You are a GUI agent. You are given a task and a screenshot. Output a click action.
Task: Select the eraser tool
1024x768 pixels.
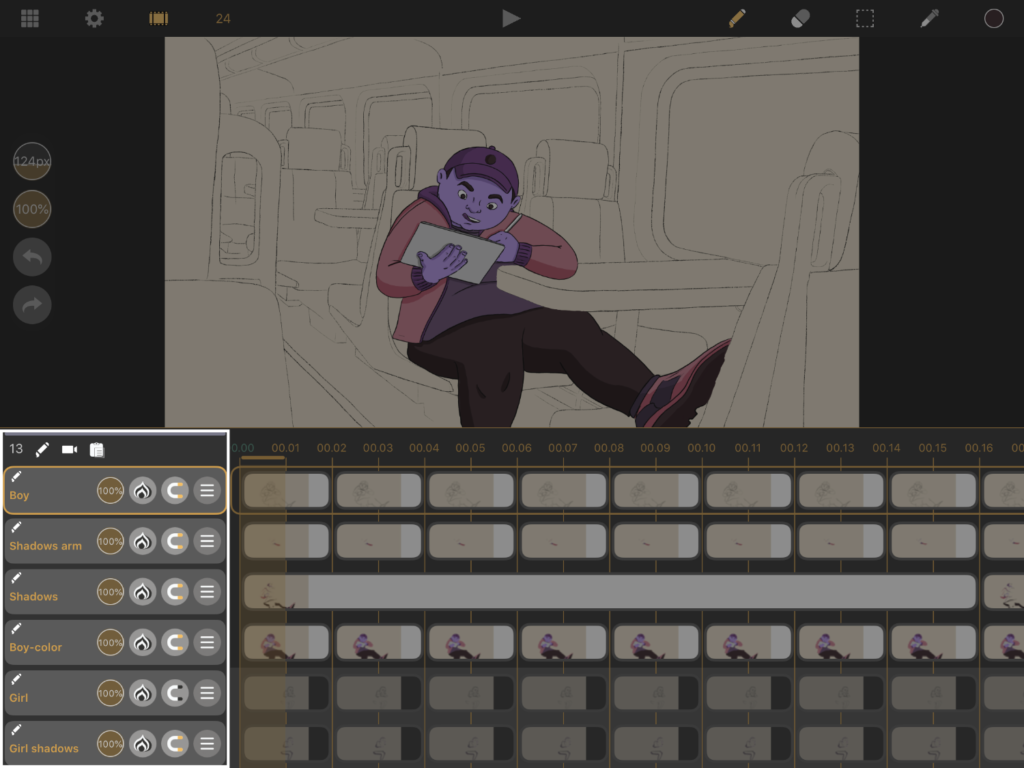click(x=801, y=18)
